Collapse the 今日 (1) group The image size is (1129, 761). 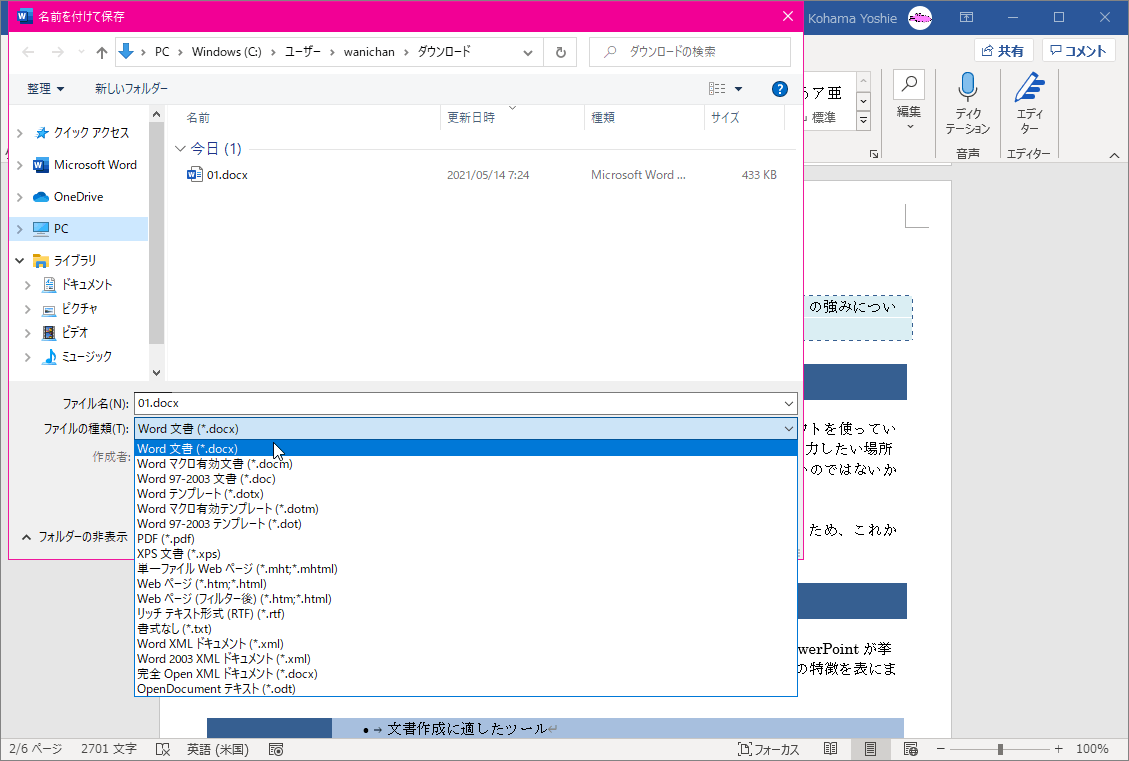click(180, 148)
